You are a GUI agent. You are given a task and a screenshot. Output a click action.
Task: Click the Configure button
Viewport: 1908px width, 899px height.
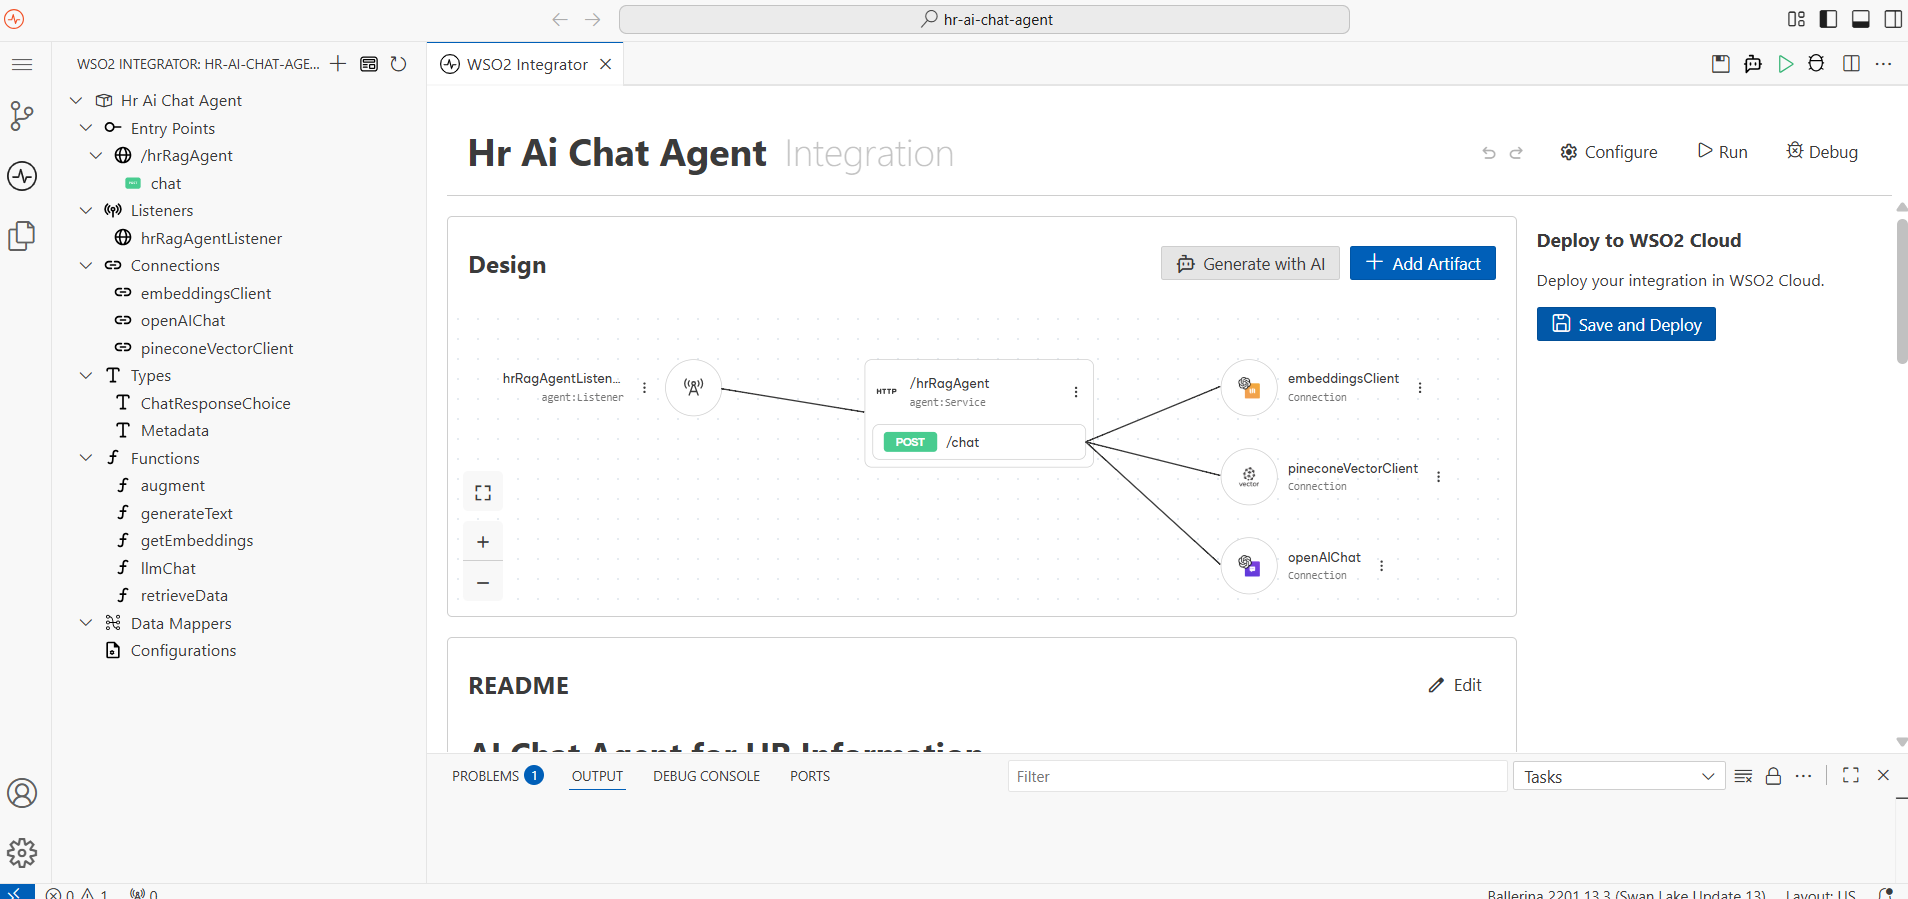click(x=1609, y=152)
